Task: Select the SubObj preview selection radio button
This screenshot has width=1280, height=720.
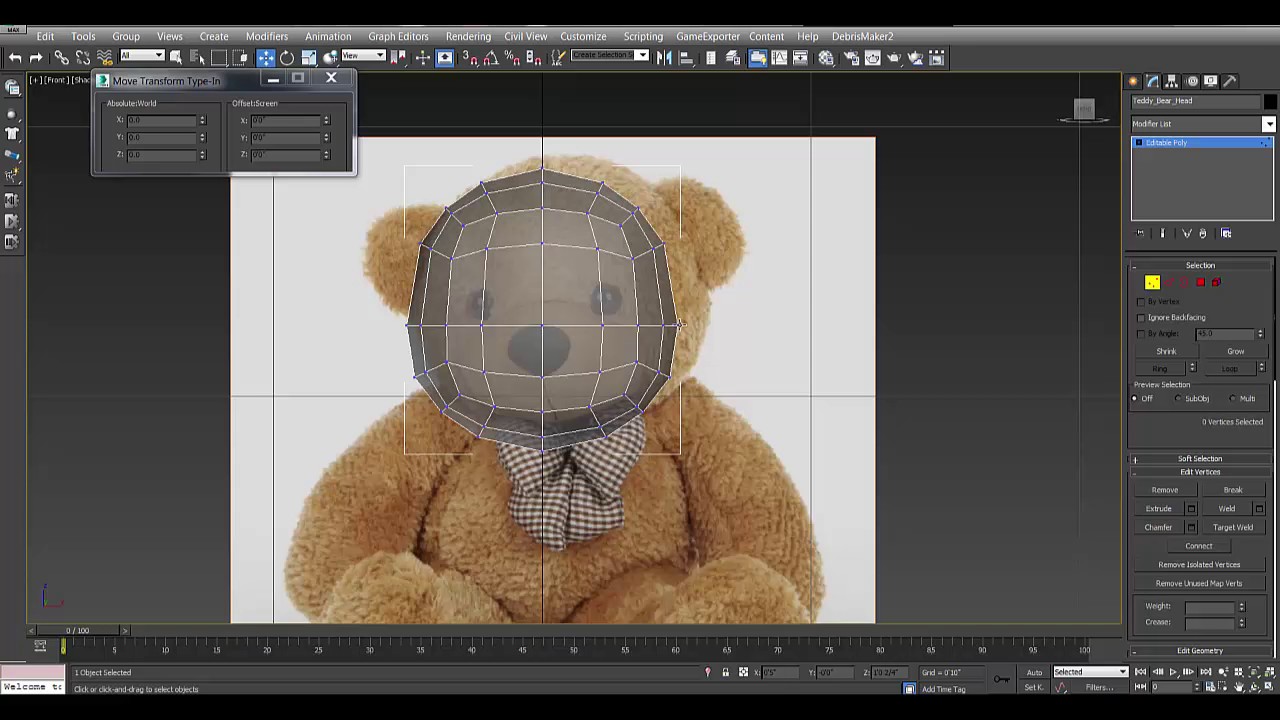Action: pyautogui.click(x=1179, y=399)
